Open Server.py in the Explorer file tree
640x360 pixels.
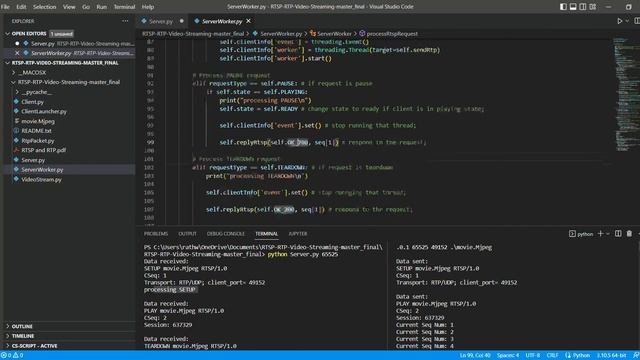coord(33,160)
